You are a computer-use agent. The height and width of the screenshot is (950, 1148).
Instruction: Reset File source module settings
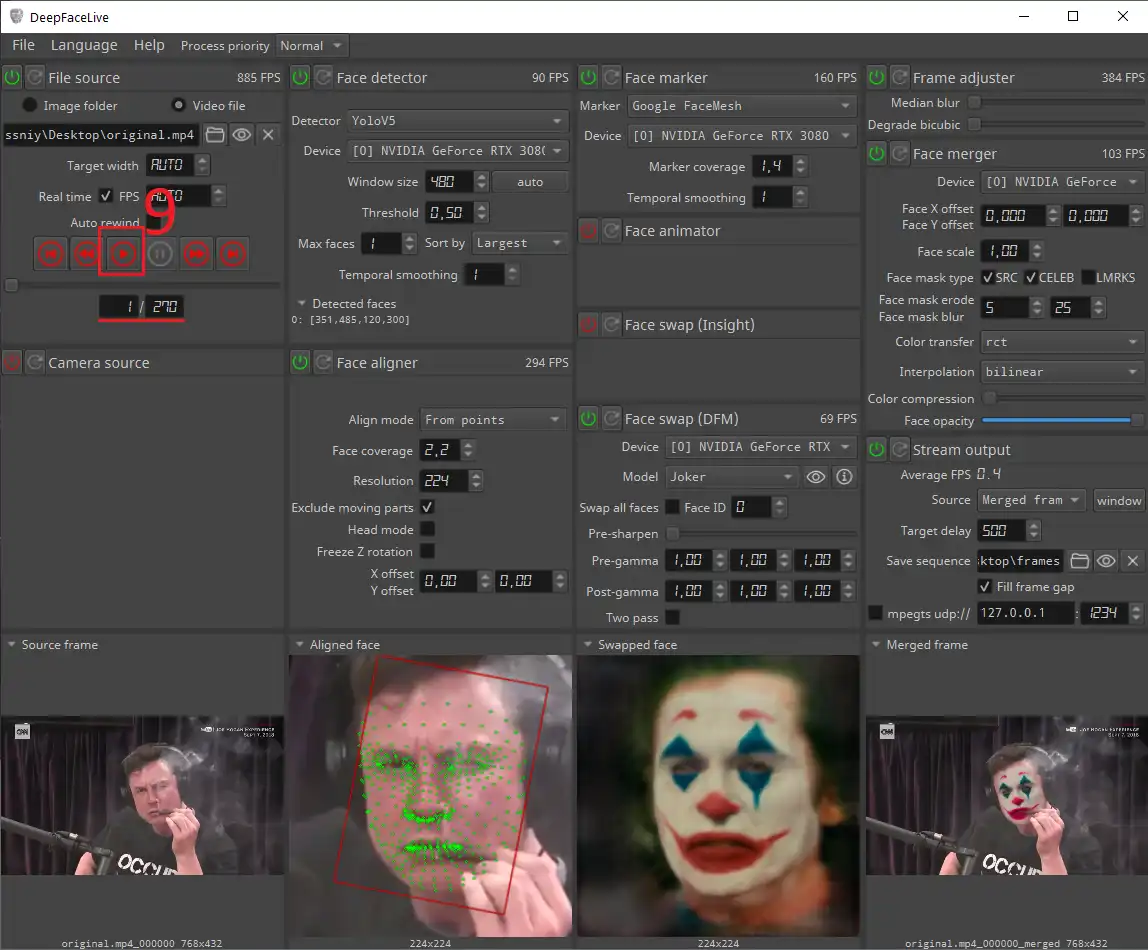pos(34,77)
